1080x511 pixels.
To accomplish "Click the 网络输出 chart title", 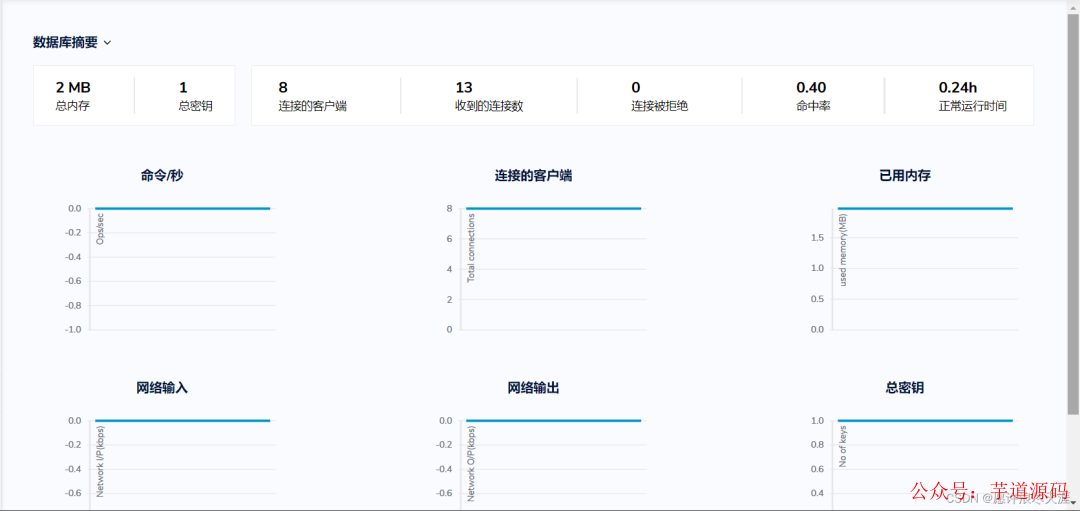I will pos(533,388).
